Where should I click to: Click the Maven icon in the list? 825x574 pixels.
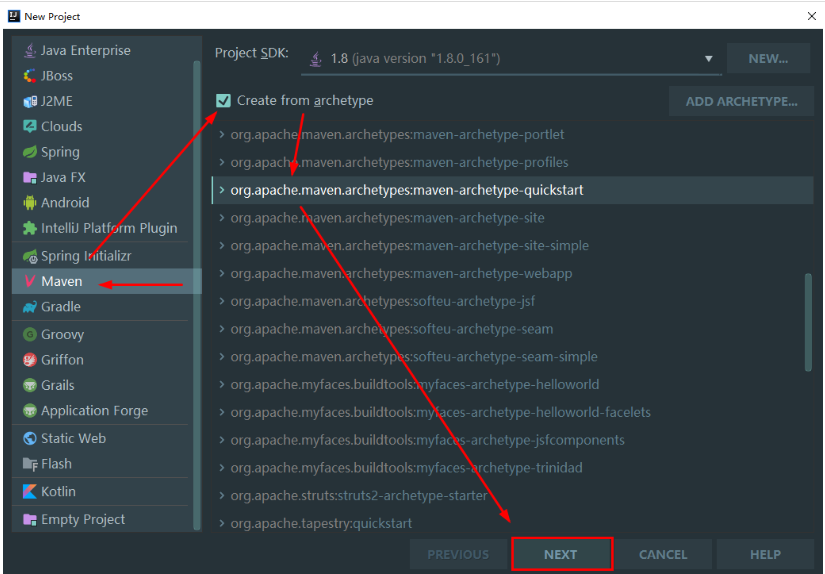30,281
